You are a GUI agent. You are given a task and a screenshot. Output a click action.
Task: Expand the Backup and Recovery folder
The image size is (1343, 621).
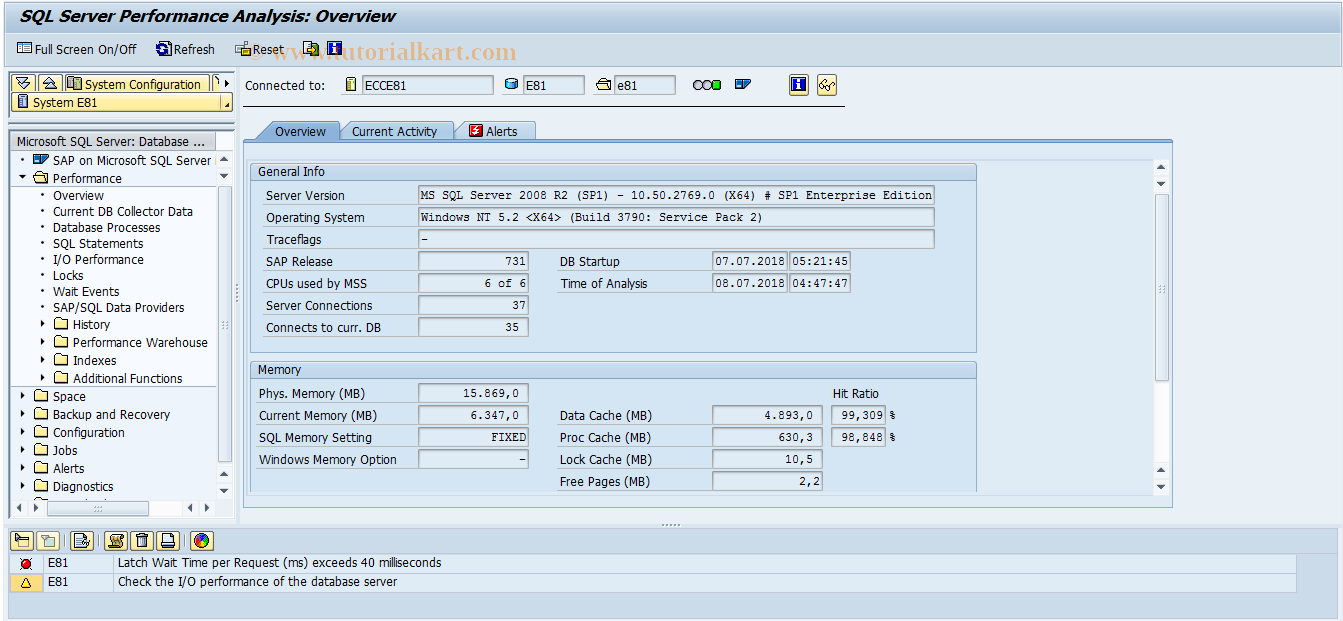[x=22, y=414]
